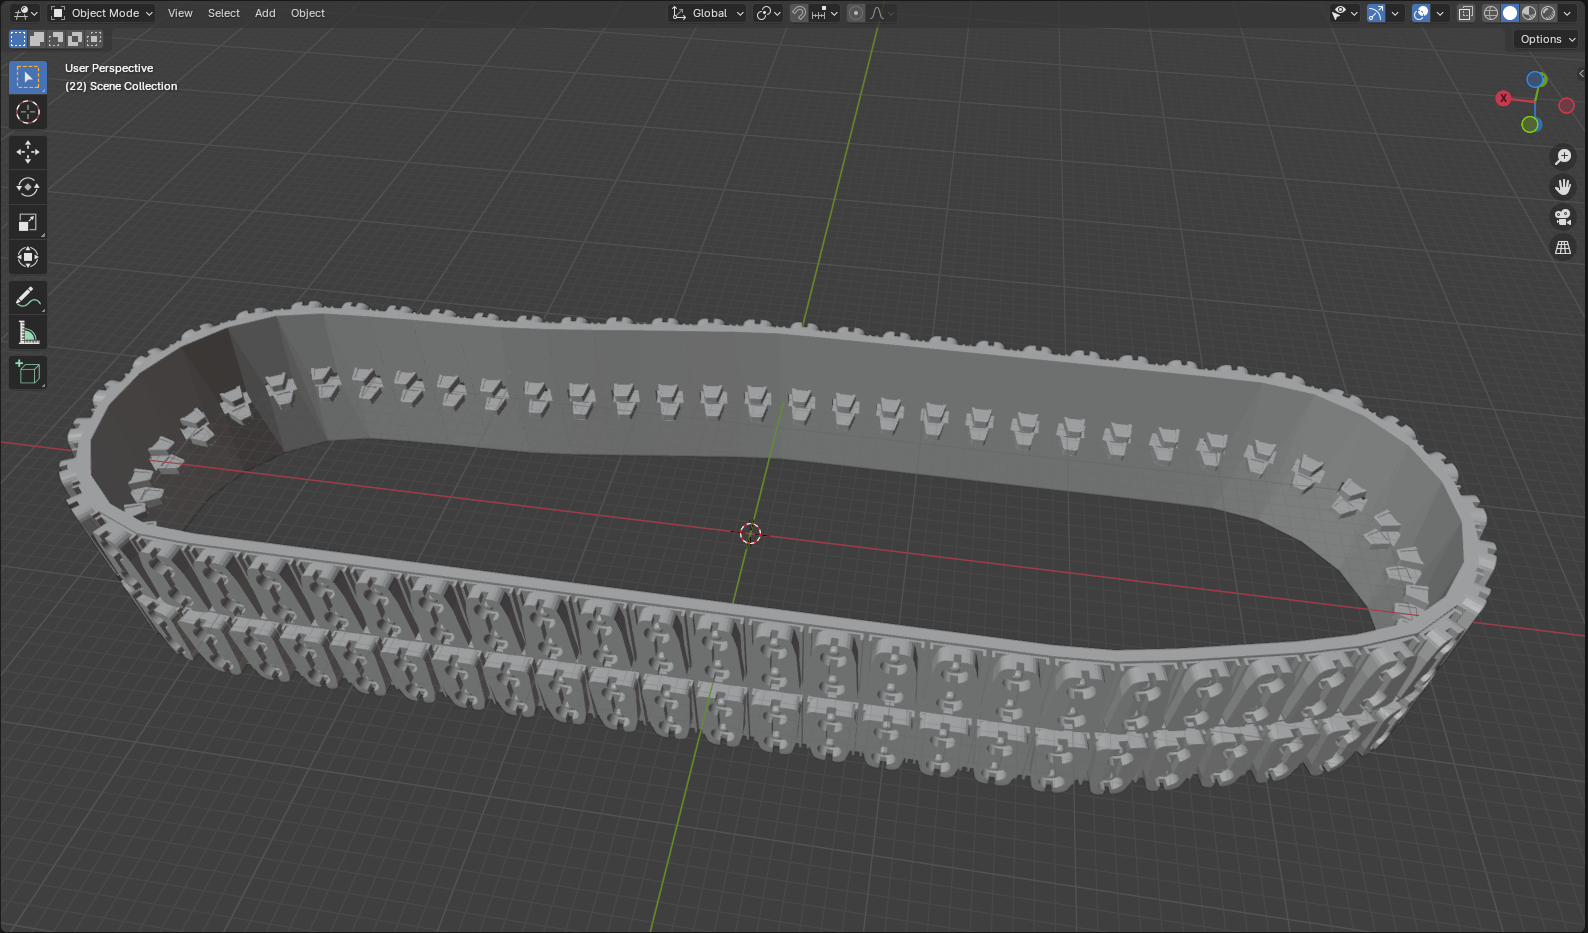The width and height of the screenshot is (1588, 933).
Task: Open the View menu
Action: pos(180,13)
